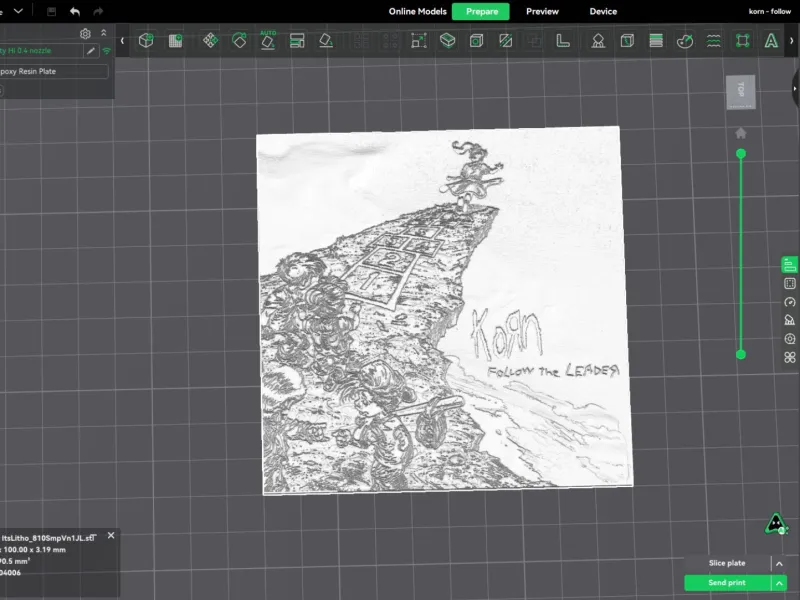Click the filament spool icon in right sidebar
Viewport: 800px width, 600px height.
click(x=790, y=339)
